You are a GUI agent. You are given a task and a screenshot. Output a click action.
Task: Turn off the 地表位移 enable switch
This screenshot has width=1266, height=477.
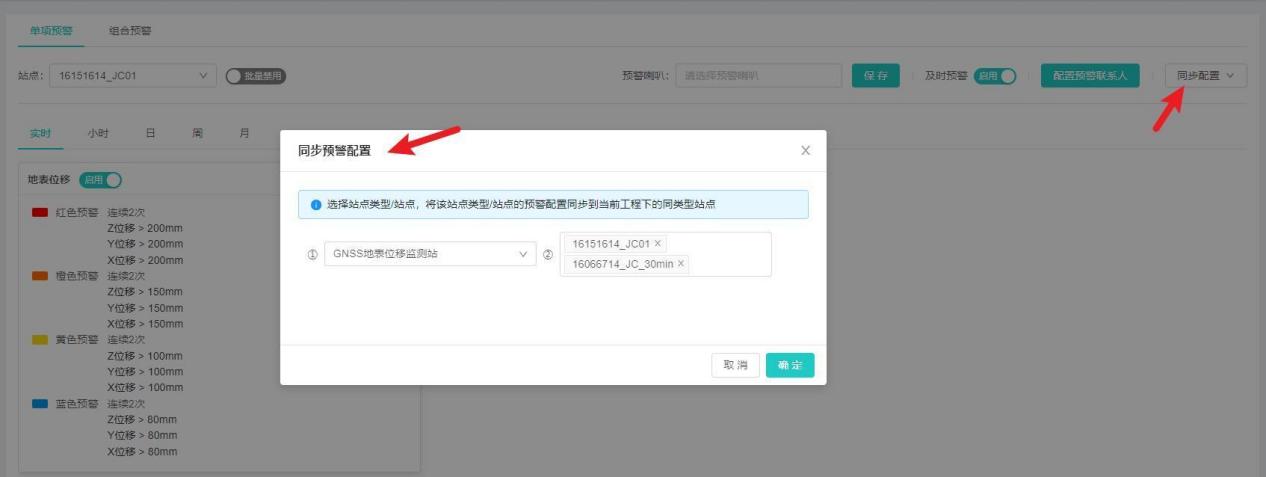[100, 180]
